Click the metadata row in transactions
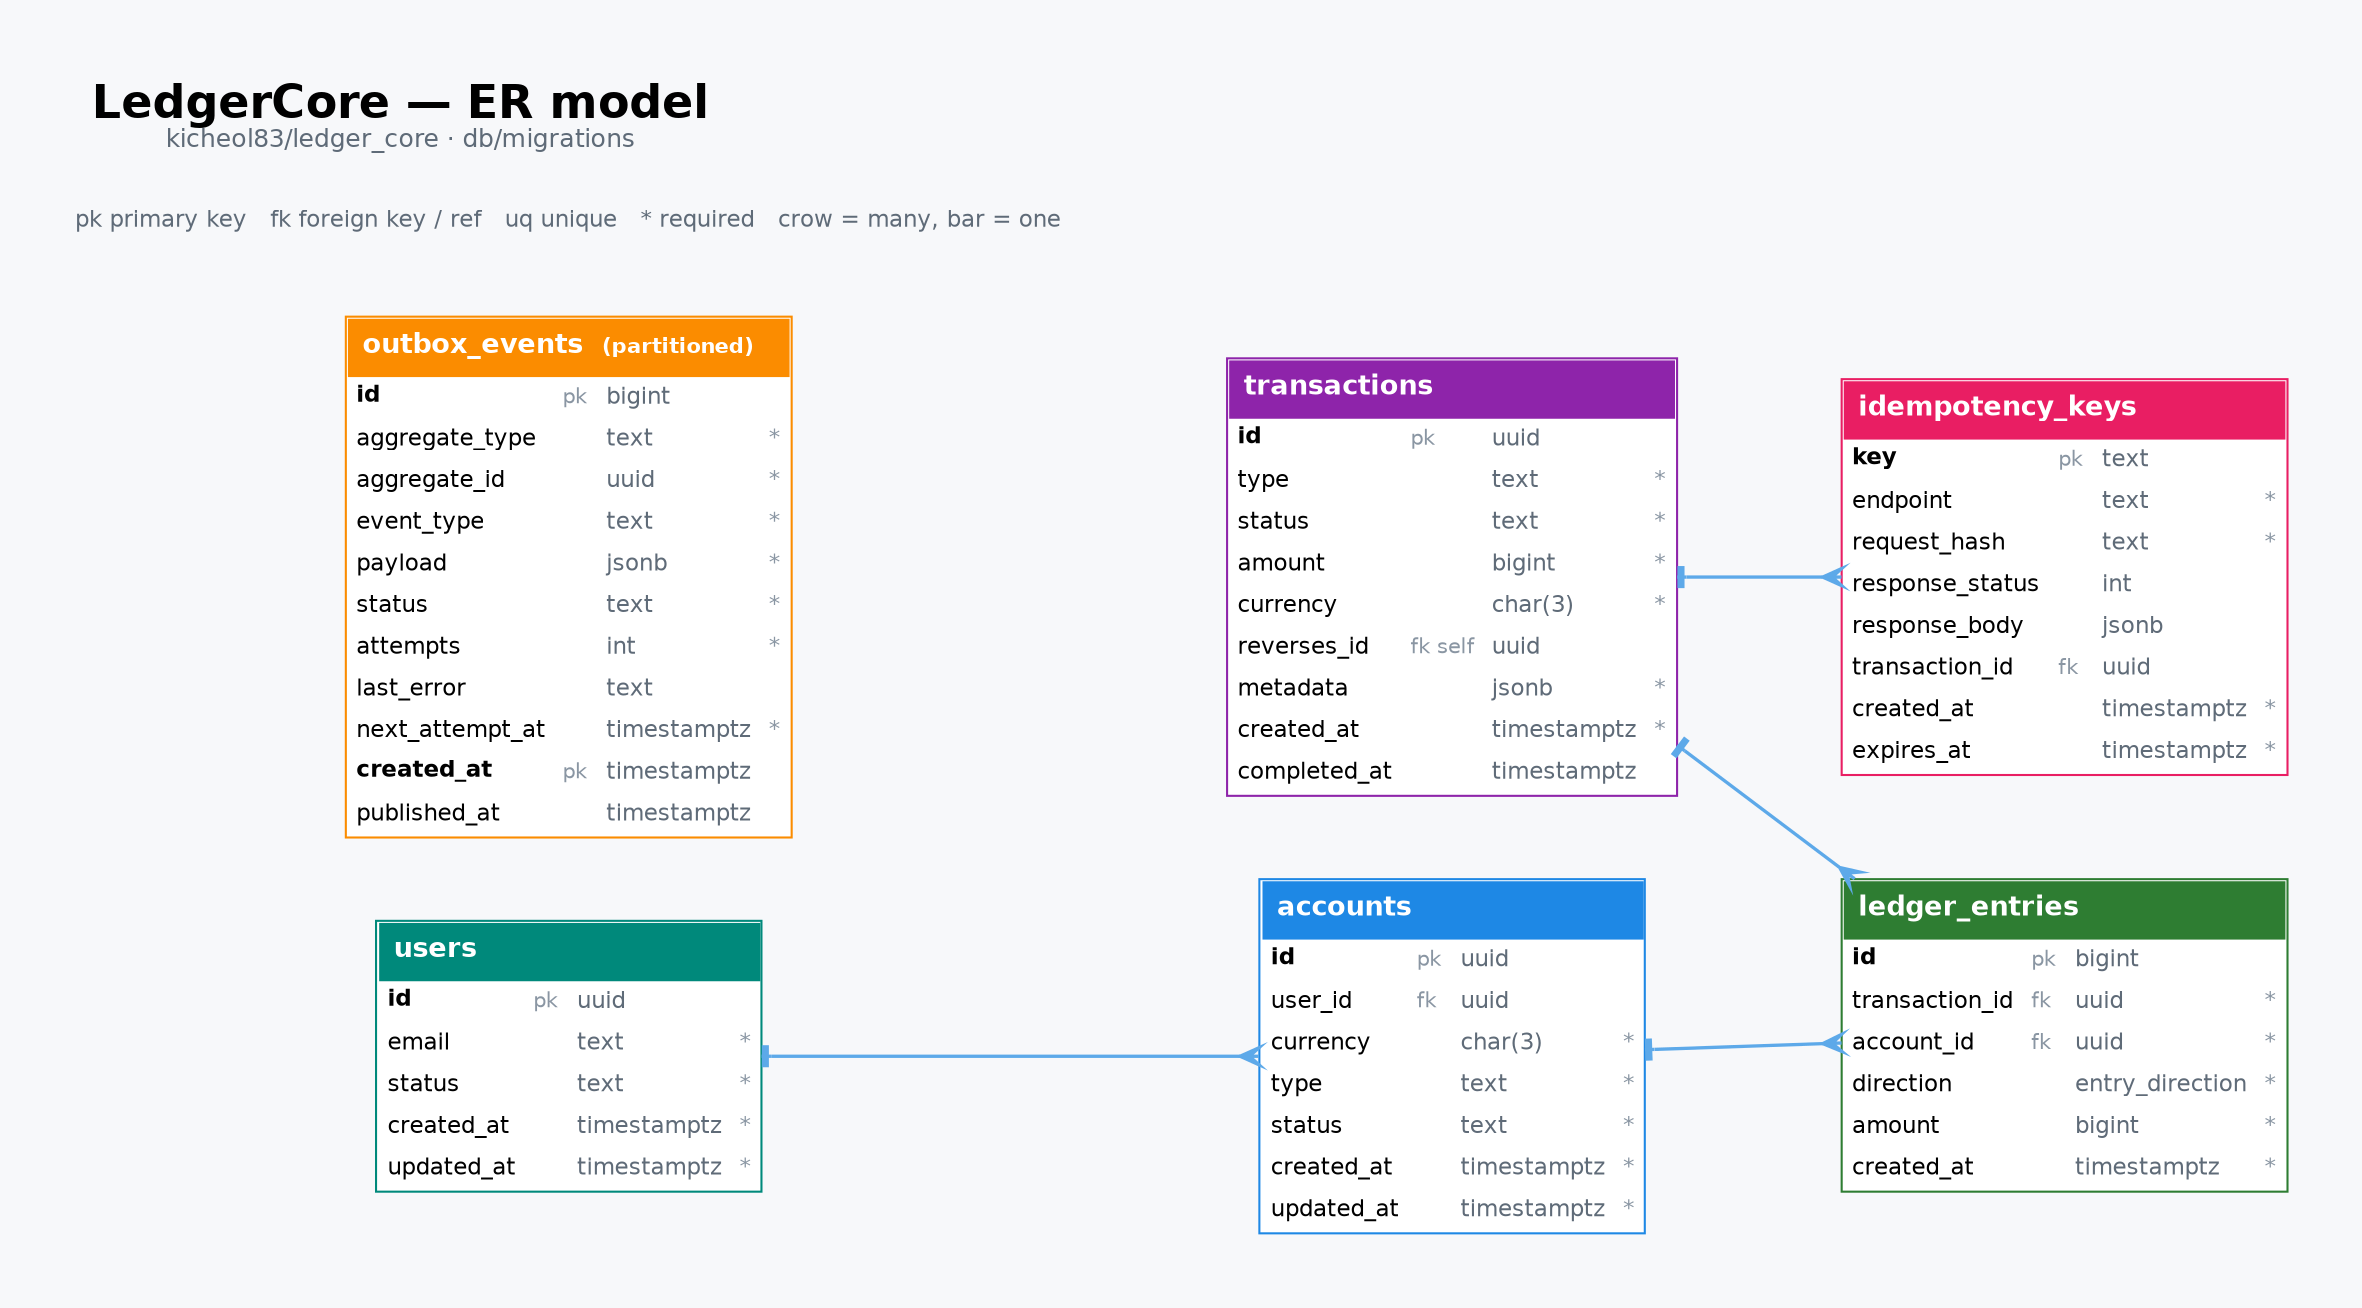Viewport: 2362px width, 1308px height. [x=1452, y=688]
